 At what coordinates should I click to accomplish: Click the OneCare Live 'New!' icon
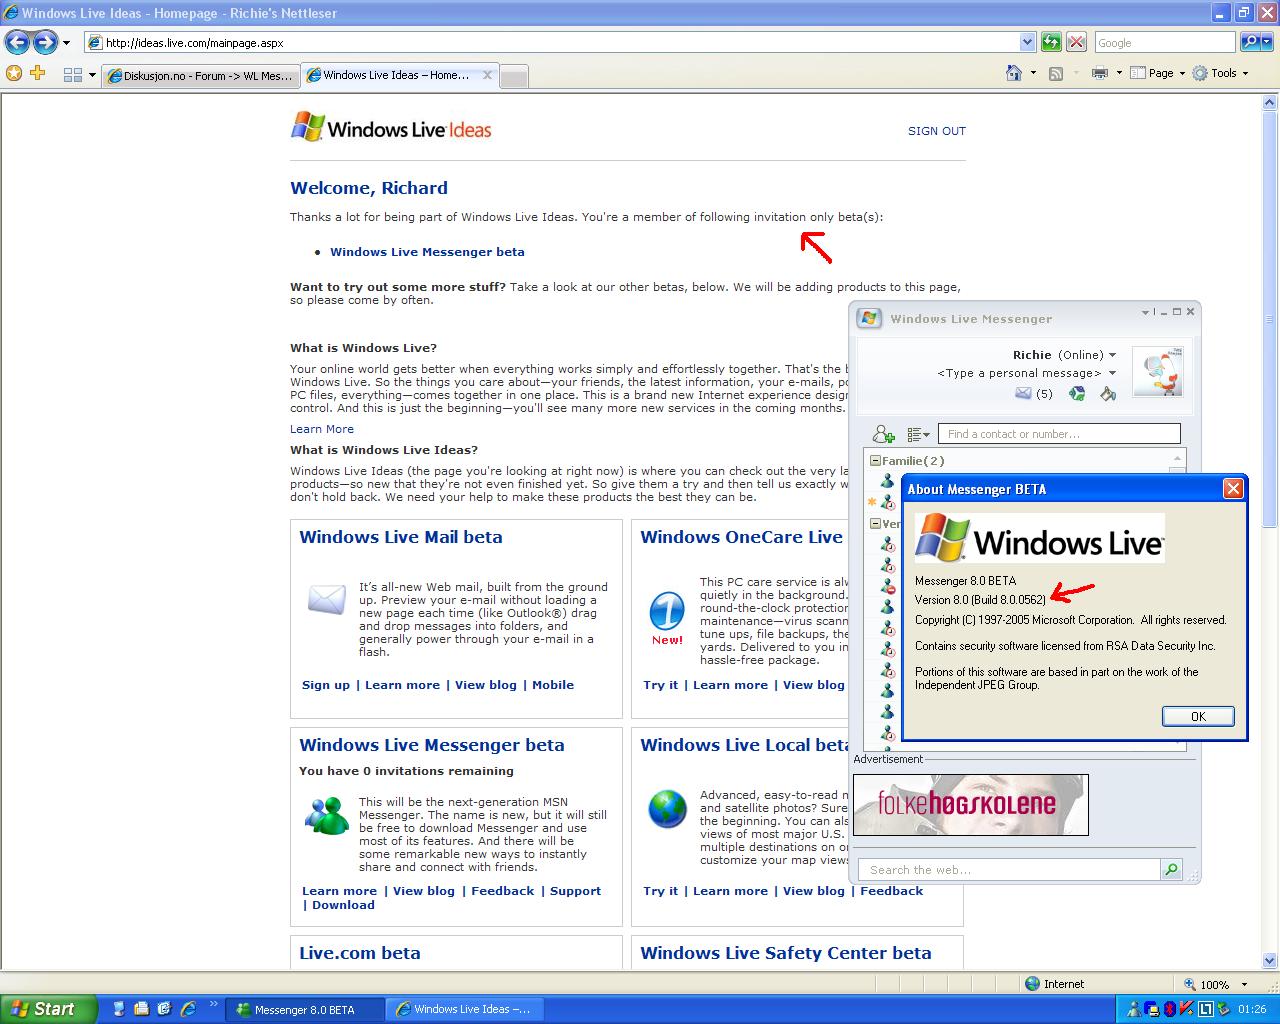click(667, 619)
